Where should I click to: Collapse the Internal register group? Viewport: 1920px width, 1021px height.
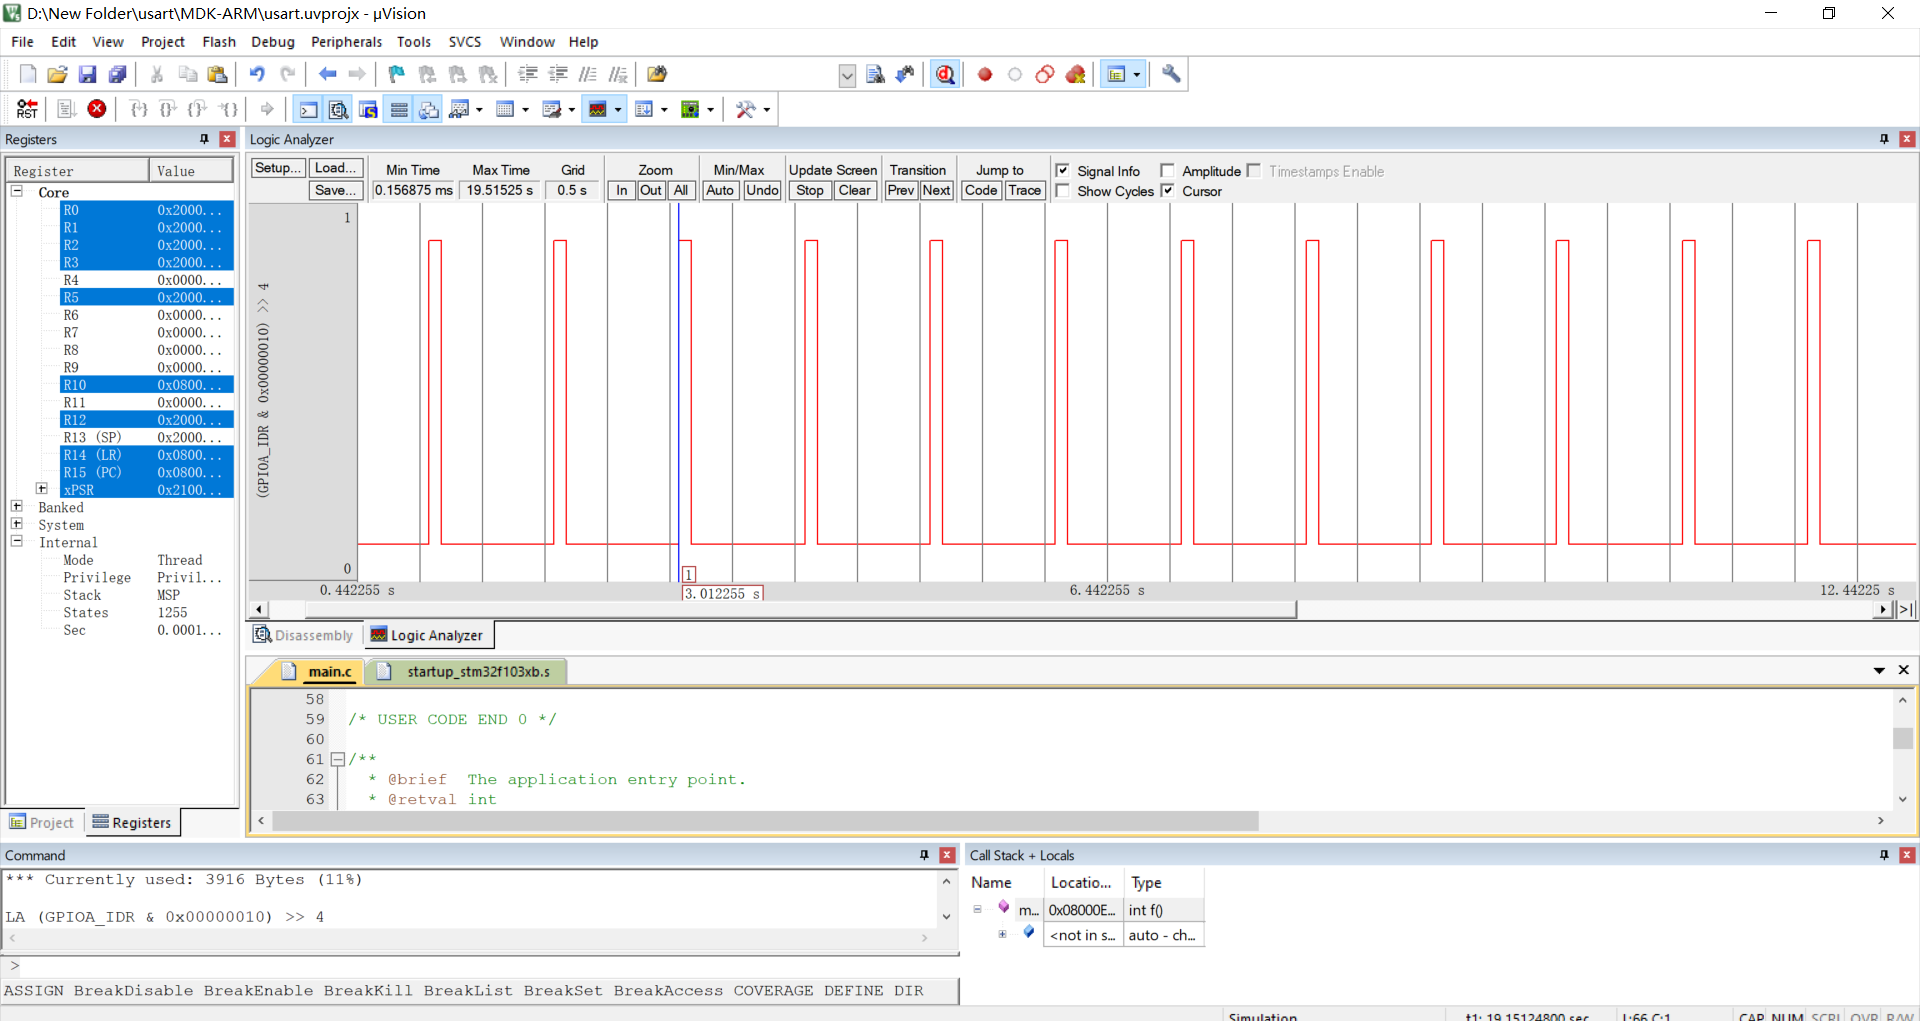coord(17,541)
